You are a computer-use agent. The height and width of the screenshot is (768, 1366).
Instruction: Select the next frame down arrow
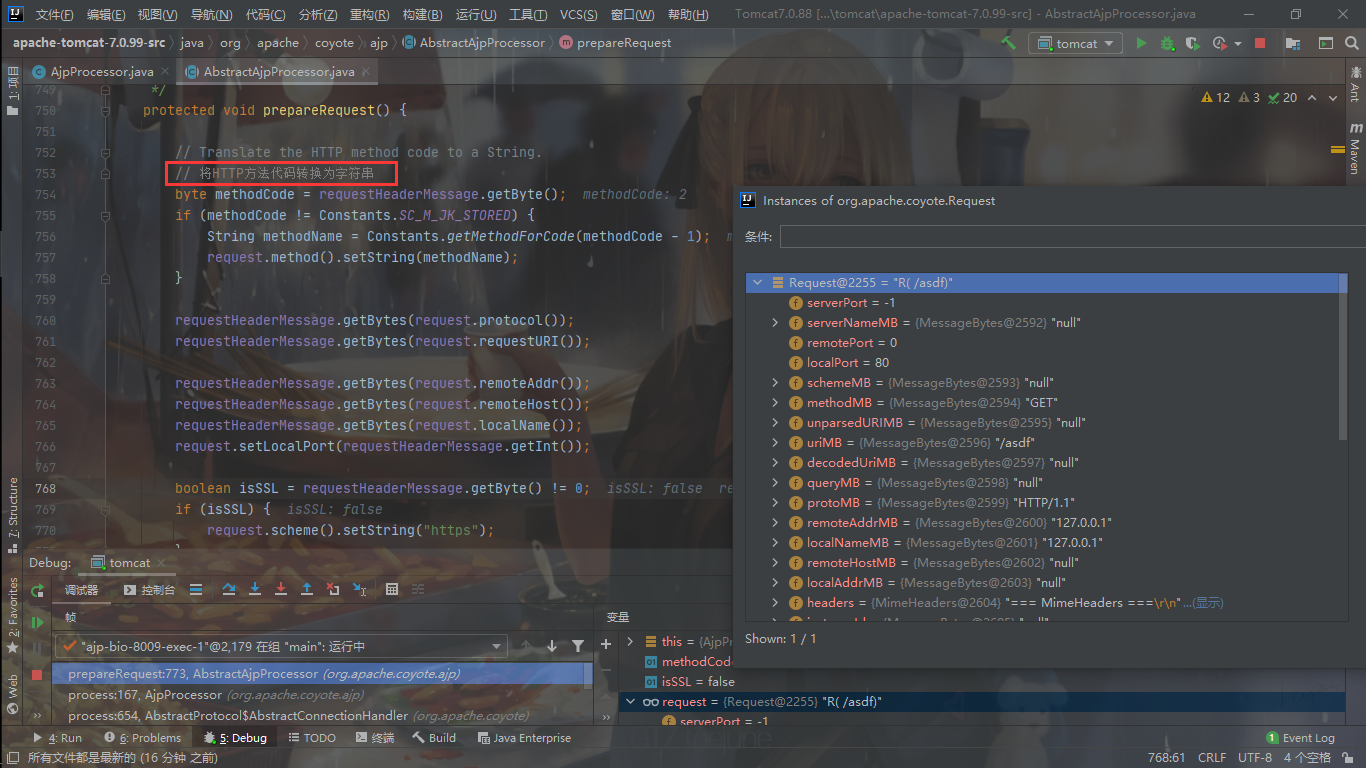pyautogui.click(x=551, y=646)
